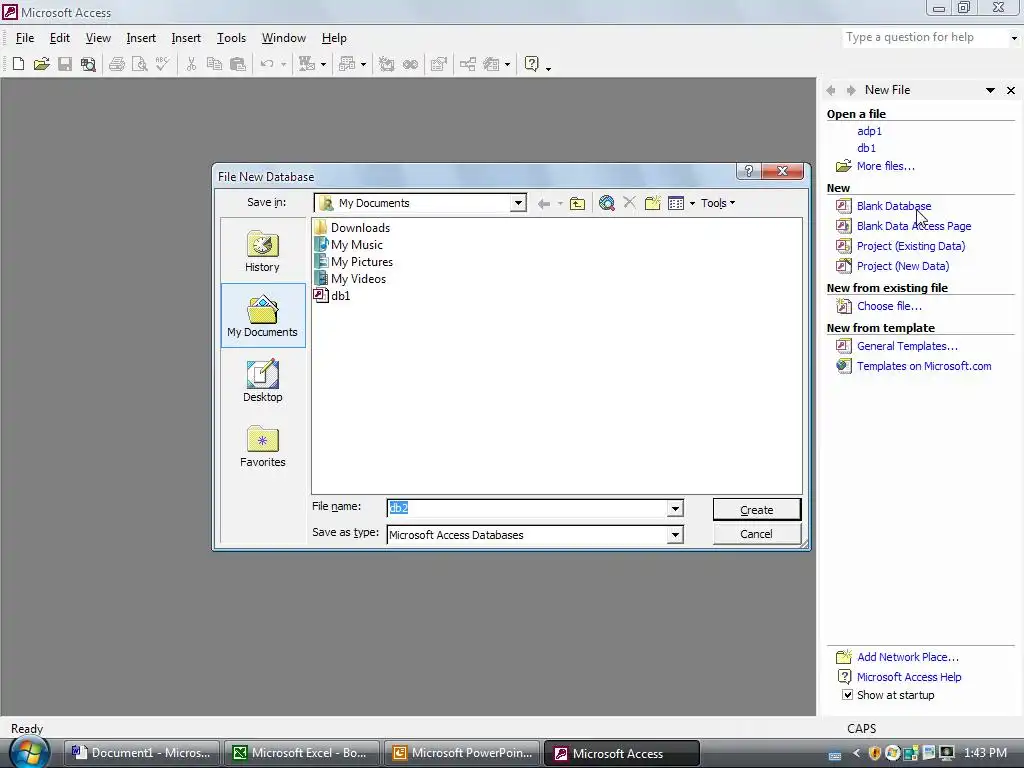1024x768 pixels.
Task: Click the Print Preview toolbar icon
Action: (139, 64)
